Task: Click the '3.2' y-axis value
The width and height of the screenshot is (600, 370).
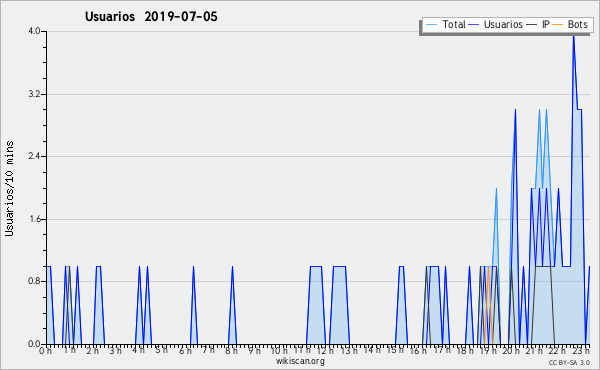Action: (34, 94)
